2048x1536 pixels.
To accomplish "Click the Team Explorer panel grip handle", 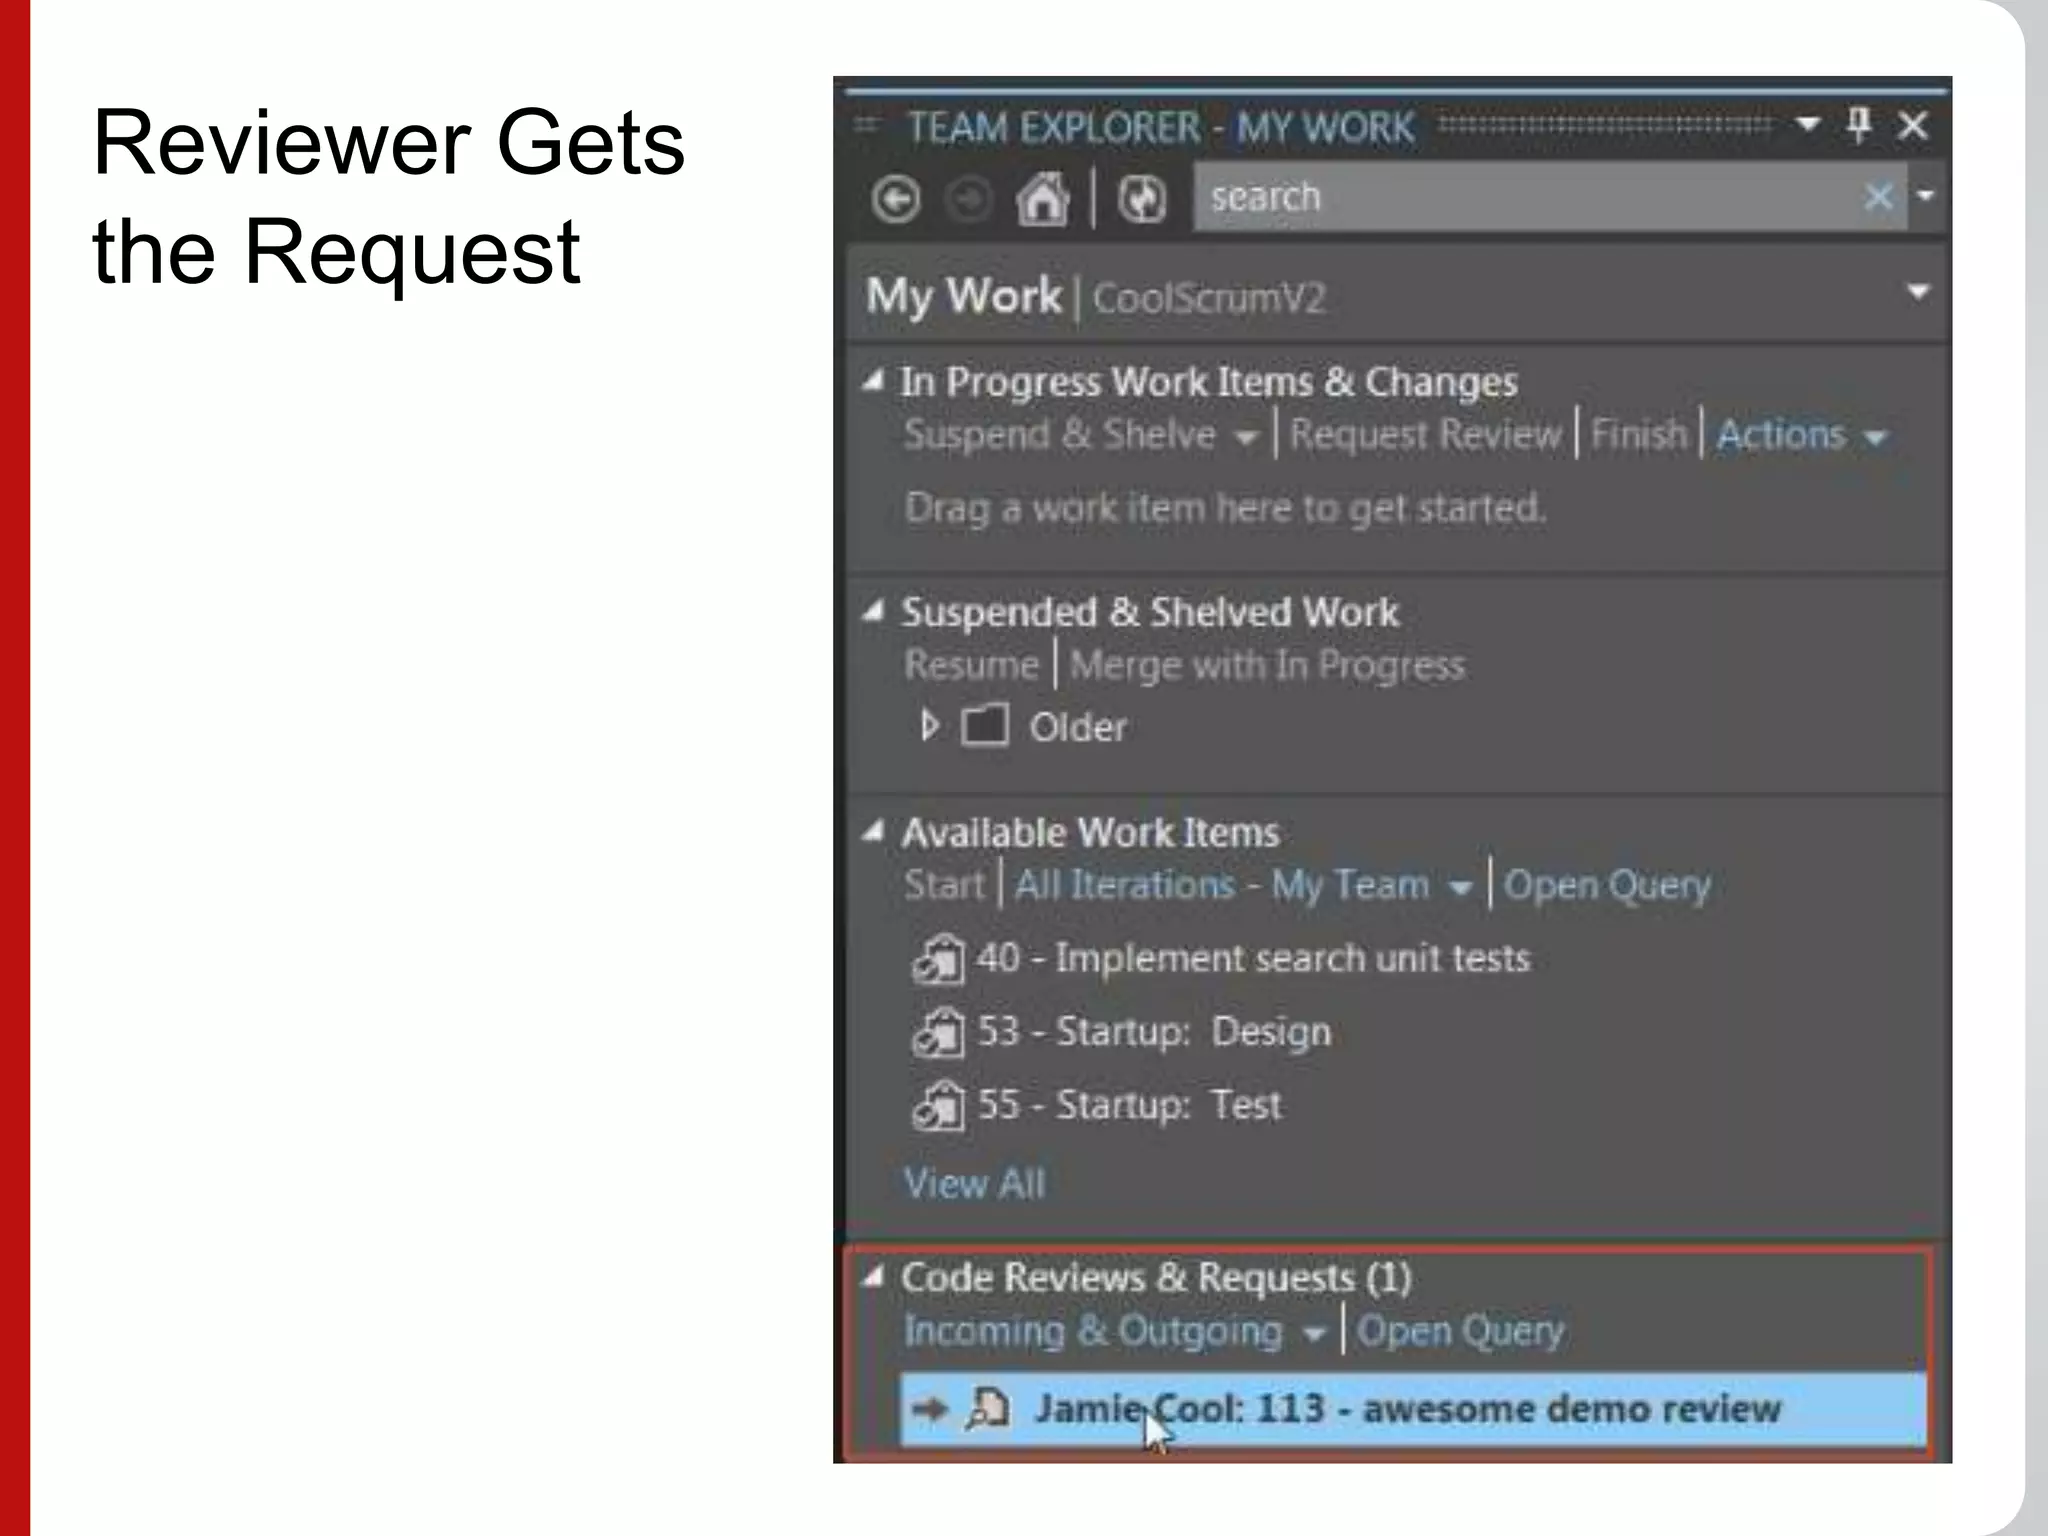I will 866,125.
